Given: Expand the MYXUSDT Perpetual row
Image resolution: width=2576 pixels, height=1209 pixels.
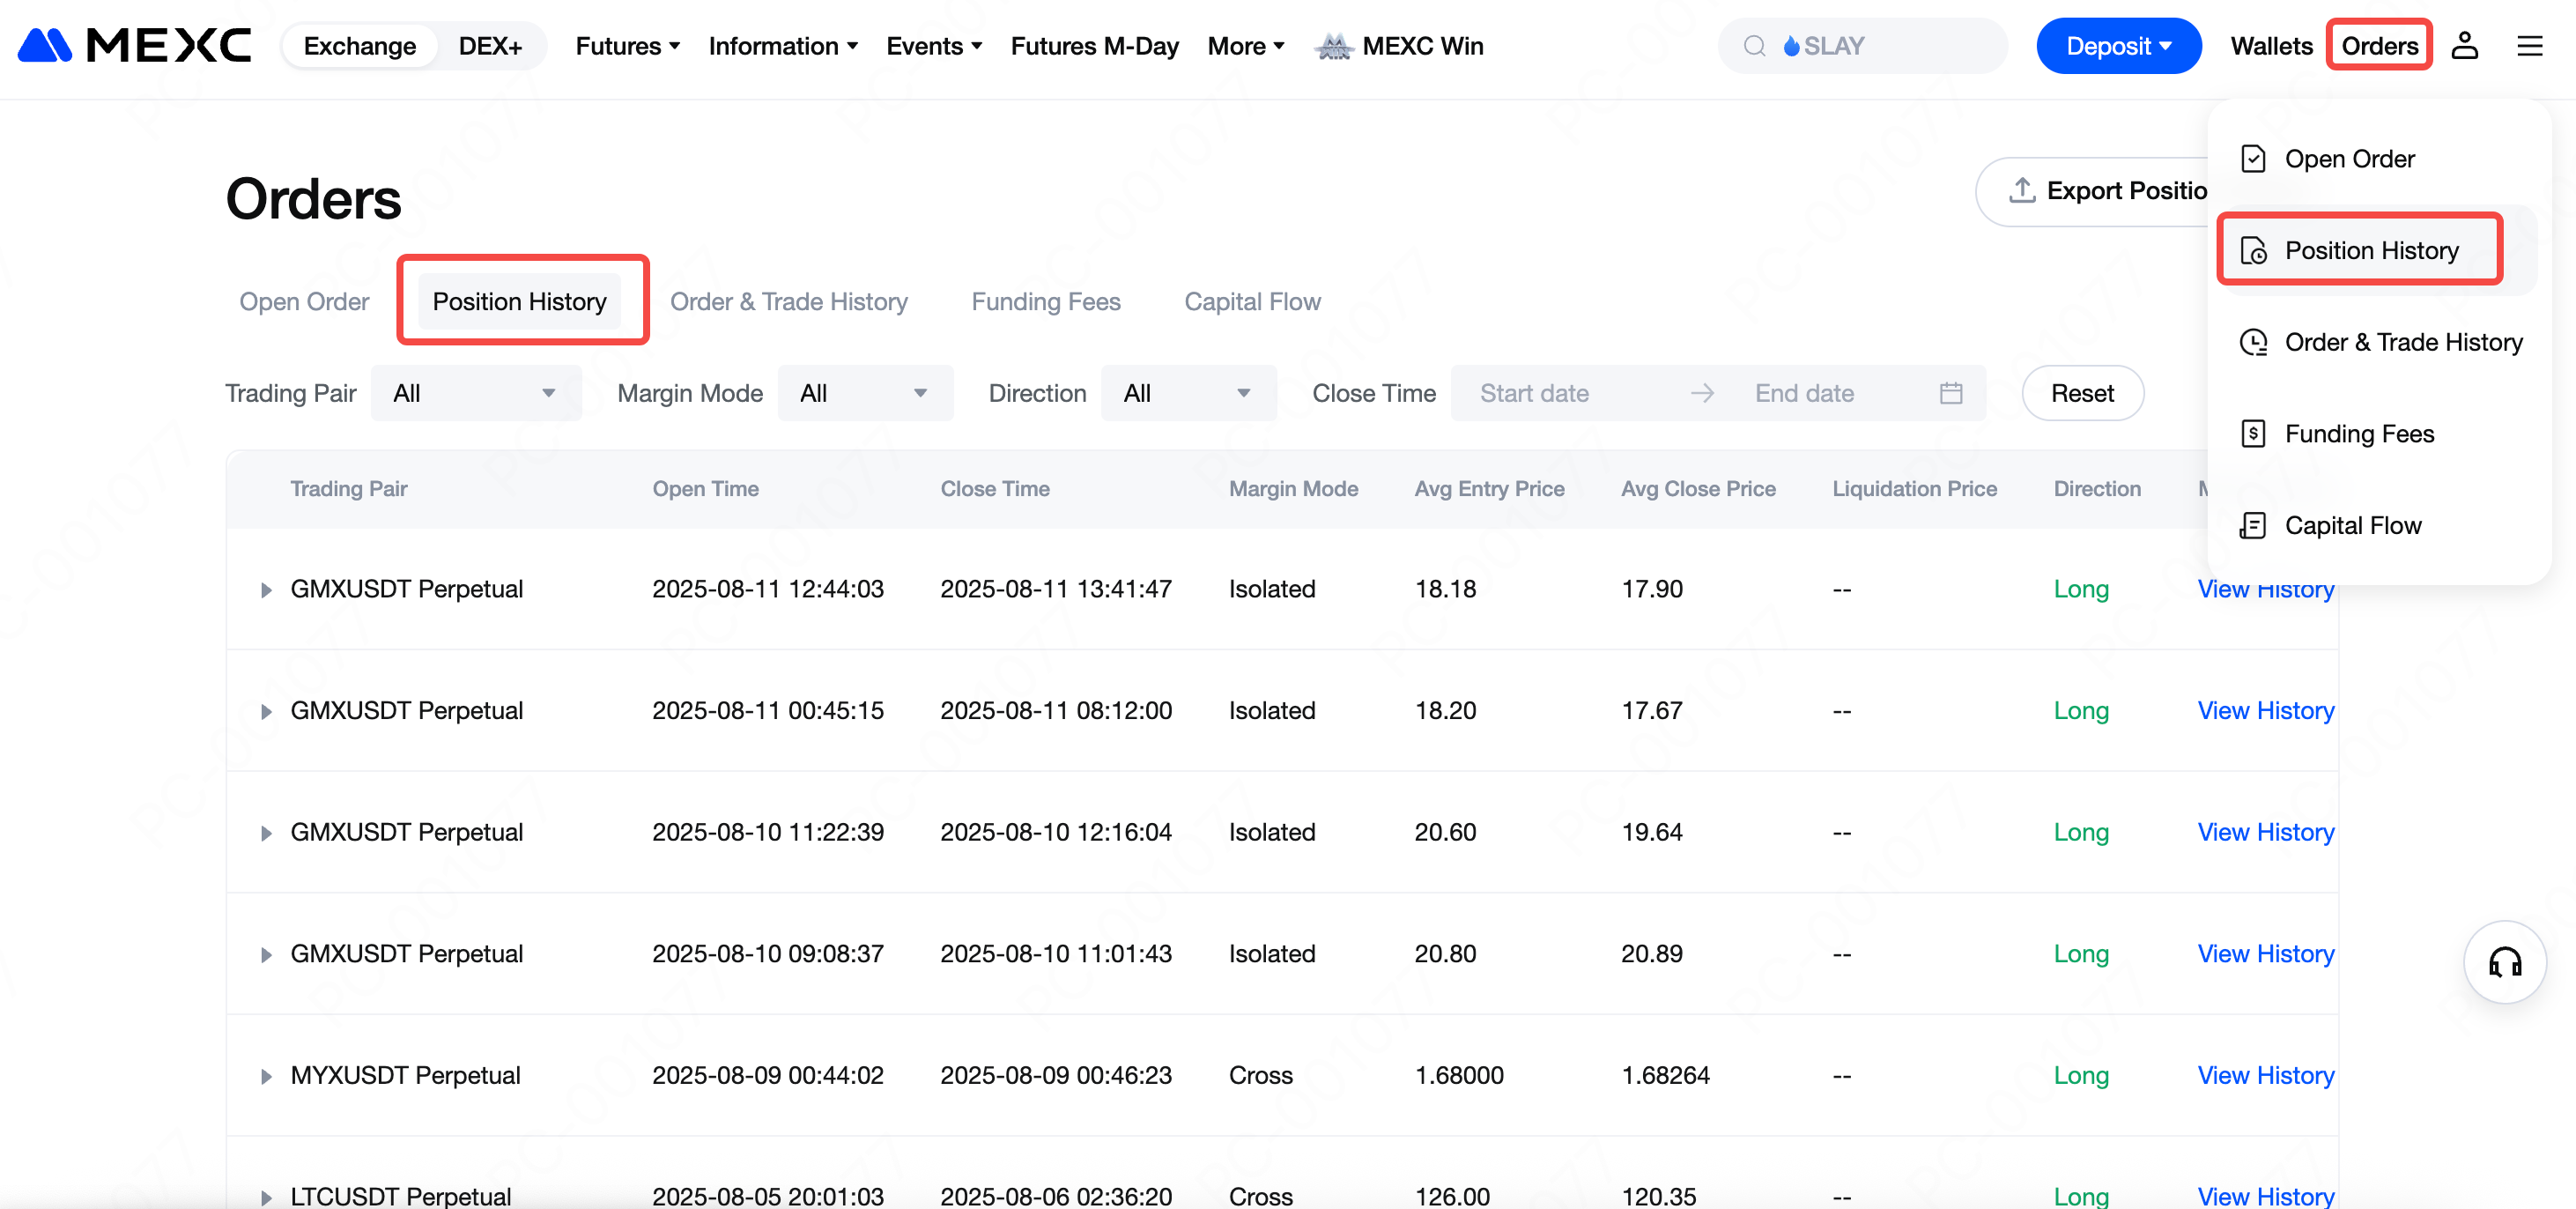Looking at the screenshot, I should point(266,1077).
